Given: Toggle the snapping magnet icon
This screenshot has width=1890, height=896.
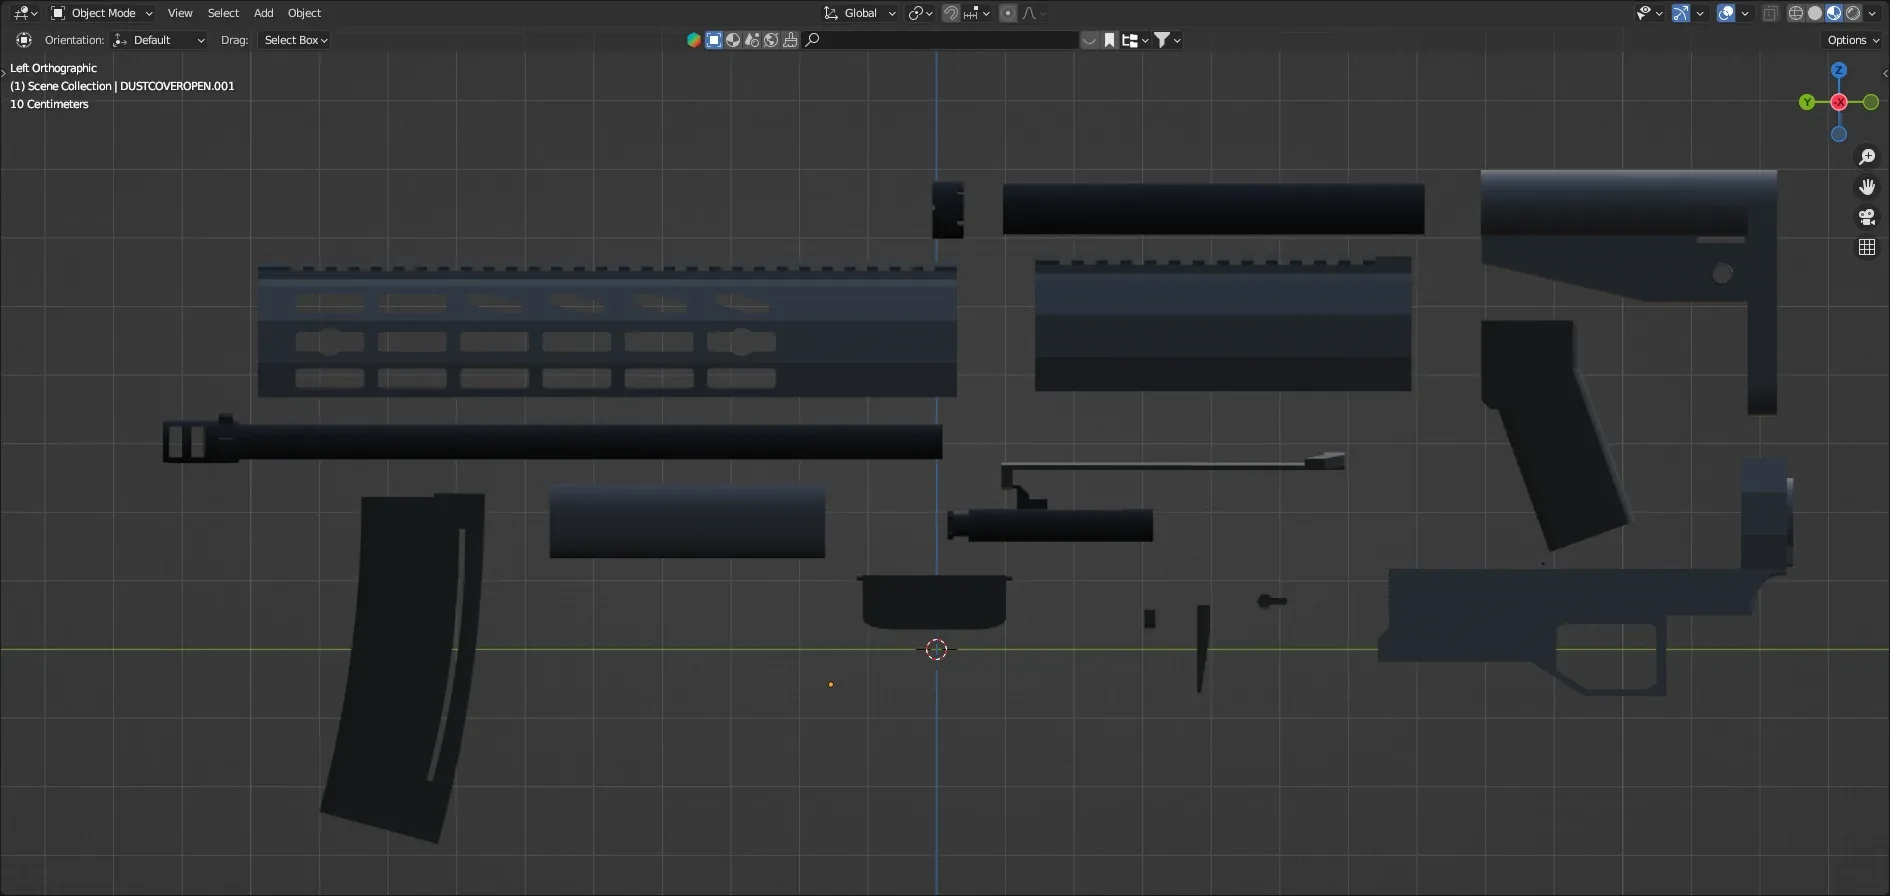Looking at the screenshot, I should [x=951, y=13].
